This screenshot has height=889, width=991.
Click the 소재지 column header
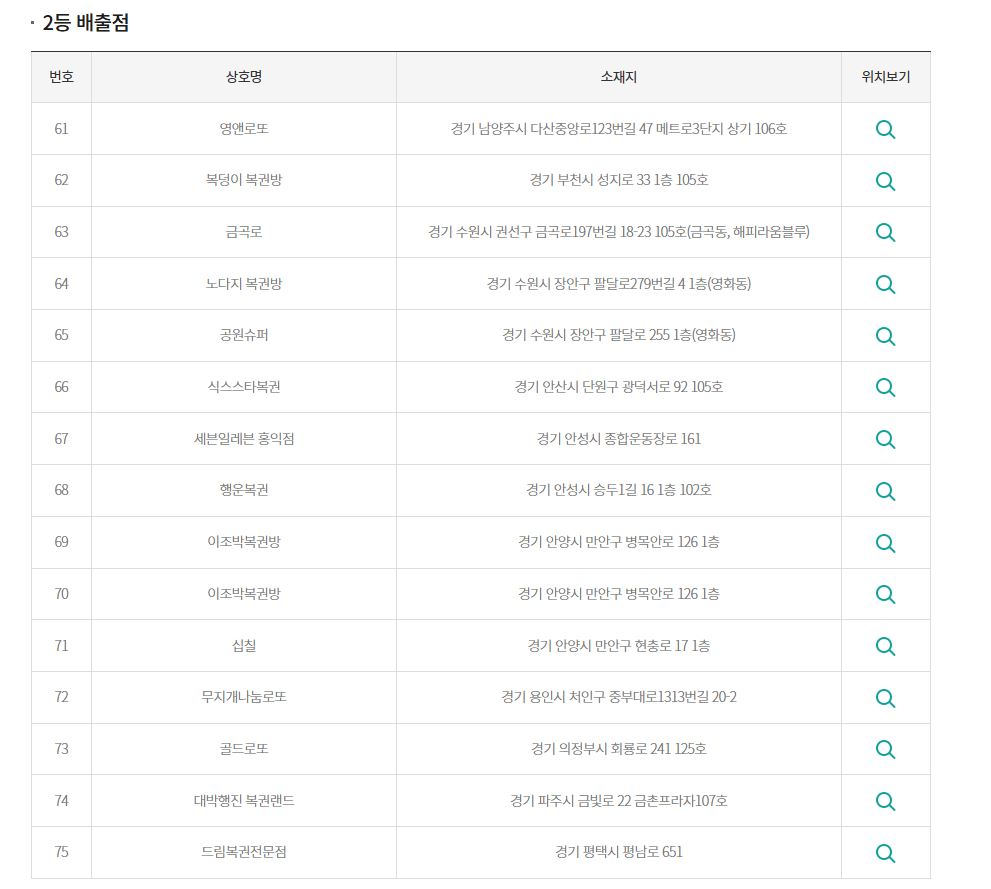619,77
